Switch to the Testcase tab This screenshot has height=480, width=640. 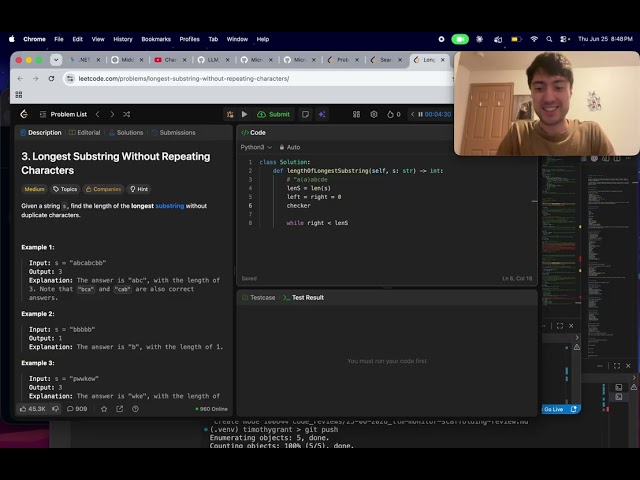tap(259, 298)
